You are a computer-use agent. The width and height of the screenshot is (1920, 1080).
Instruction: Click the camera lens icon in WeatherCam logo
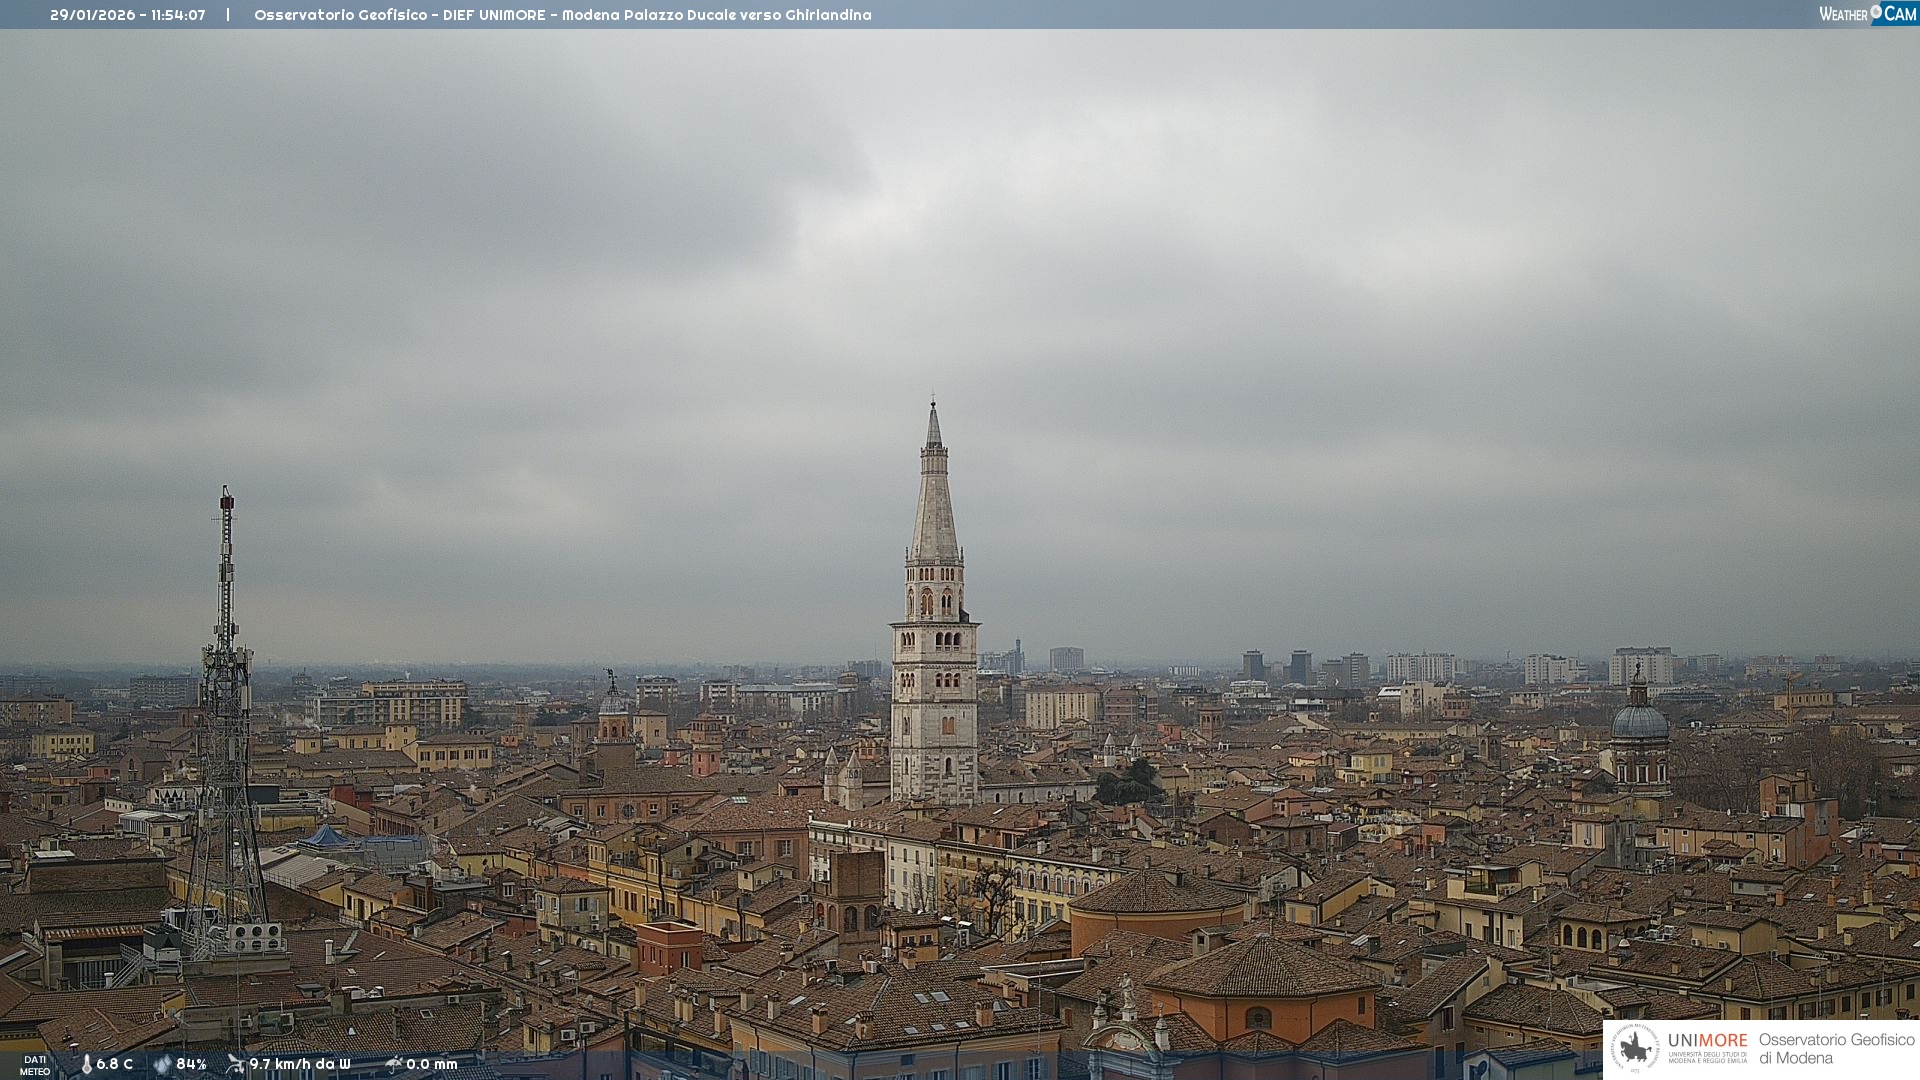pos(1876,12)
